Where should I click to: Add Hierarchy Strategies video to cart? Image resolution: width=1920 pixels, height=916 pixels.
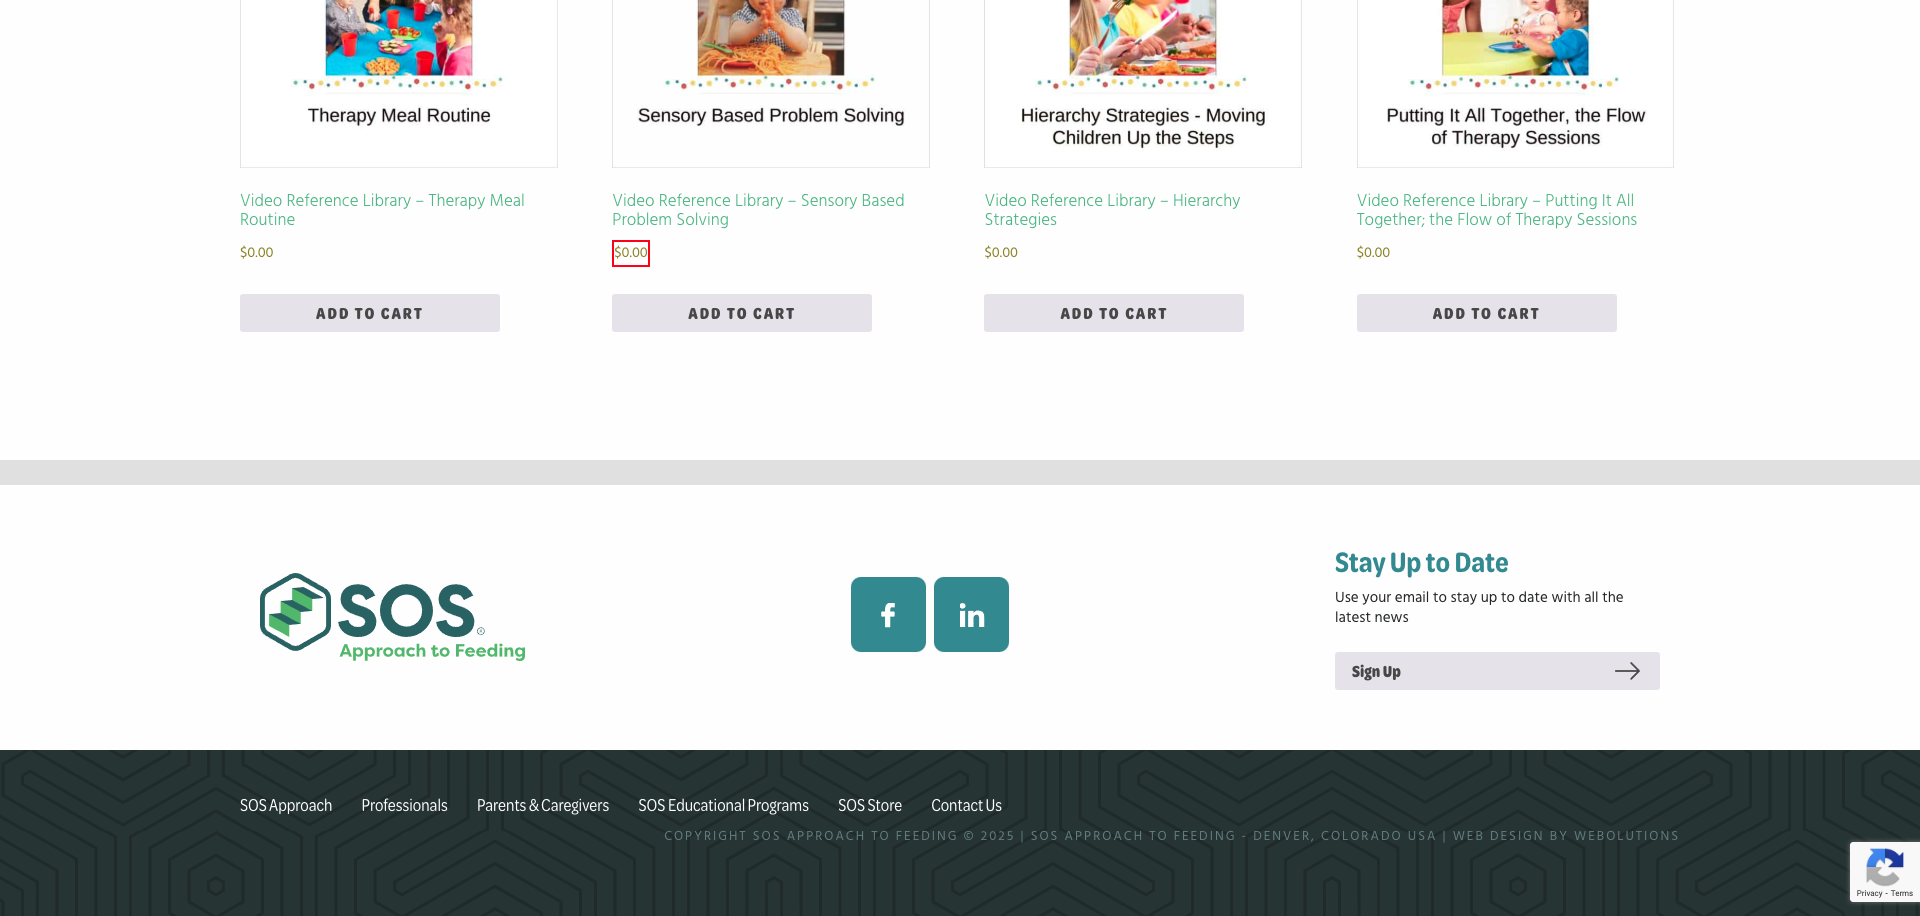(x=1114, y=313)
